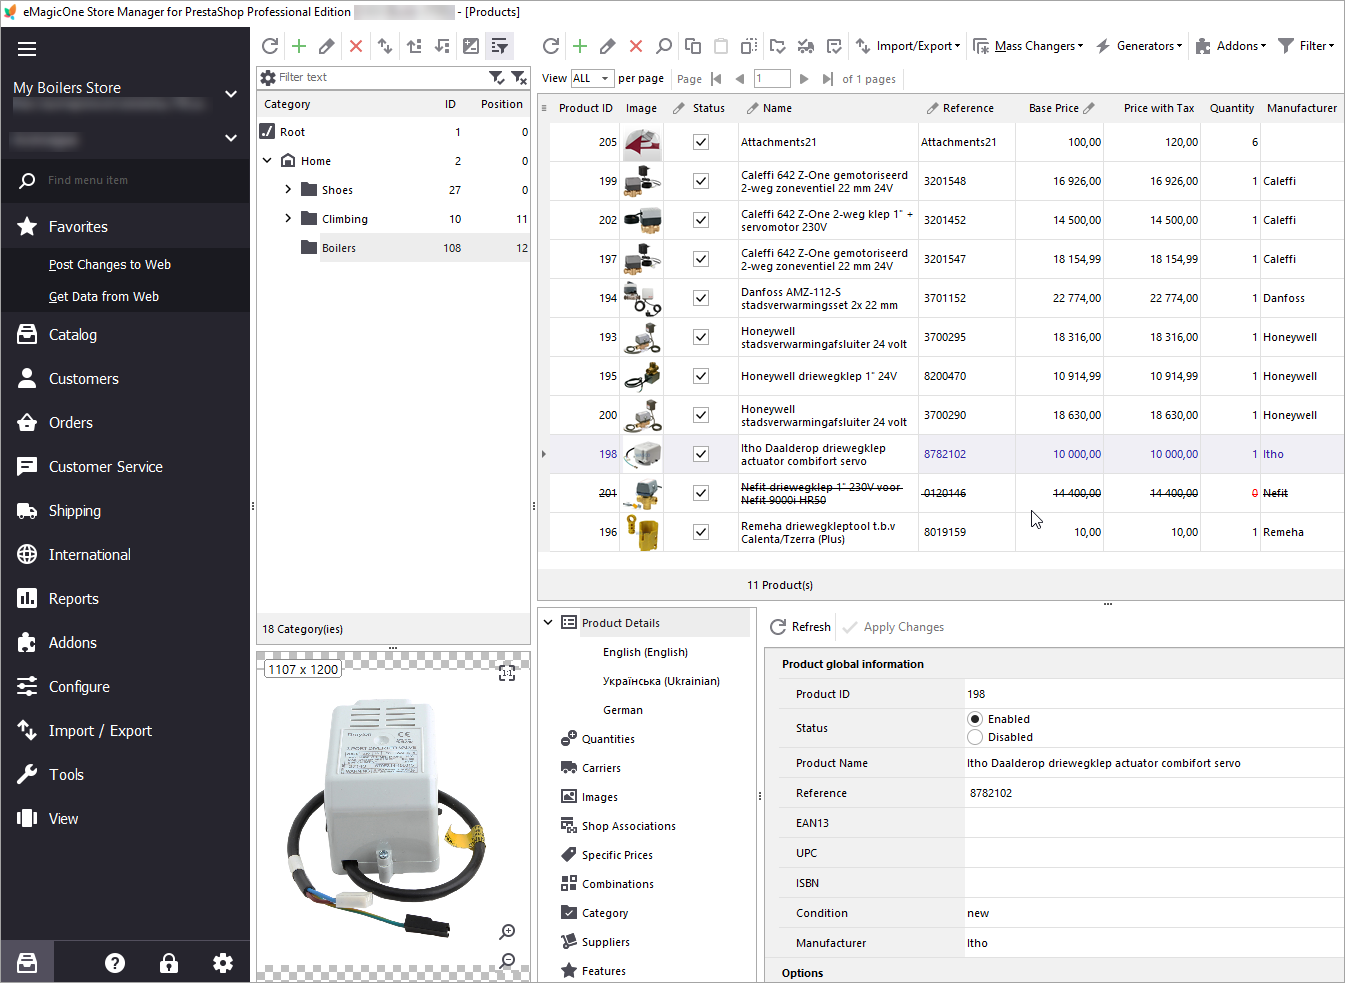Open the Filter toolbar dropdown
The height and width of the screenshot is (983, 1345).
(1306, 46)
